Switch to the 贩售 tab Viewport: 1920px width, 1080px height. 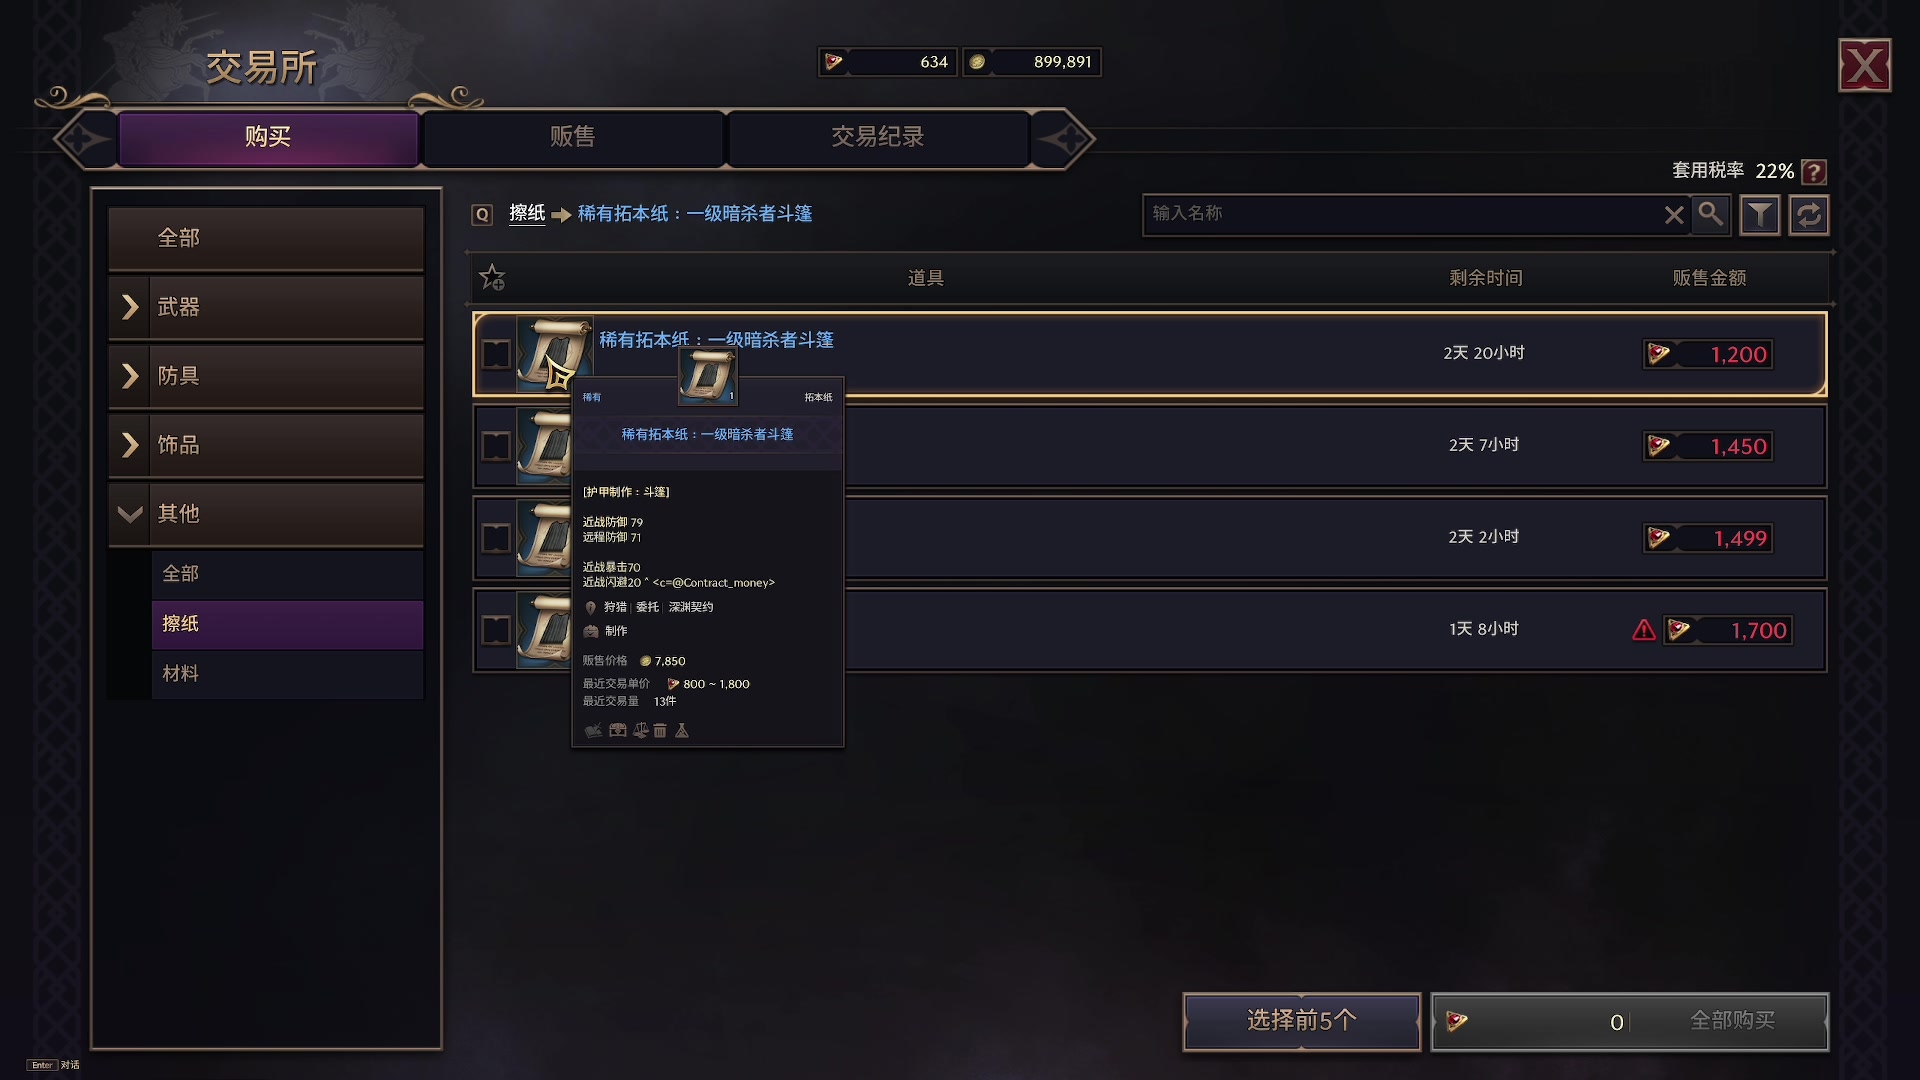point(573,137)
